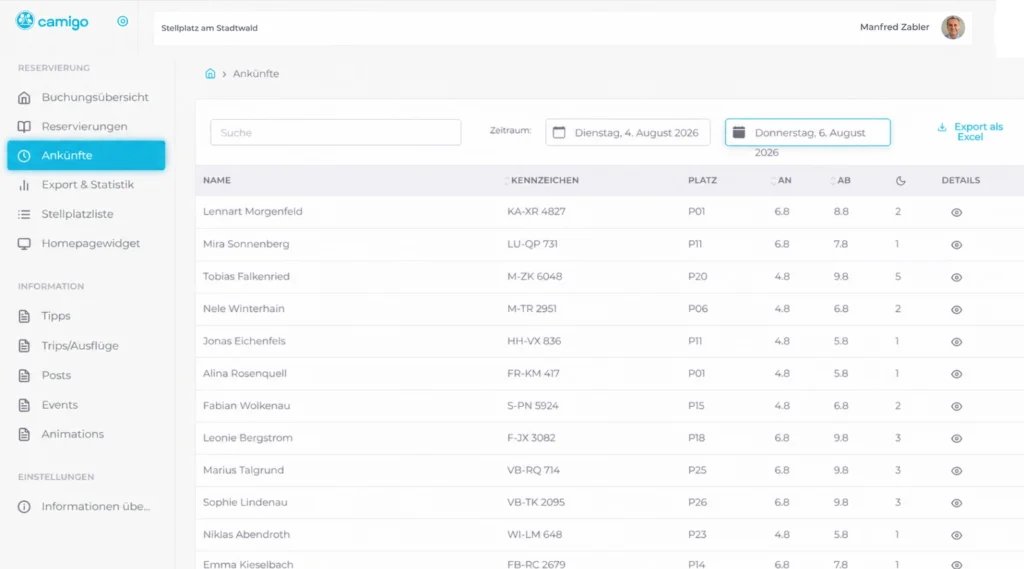The image size is (1024, 569).
Task: Open start date picker Dienstag, 4. August 2026
Action: 628,133
